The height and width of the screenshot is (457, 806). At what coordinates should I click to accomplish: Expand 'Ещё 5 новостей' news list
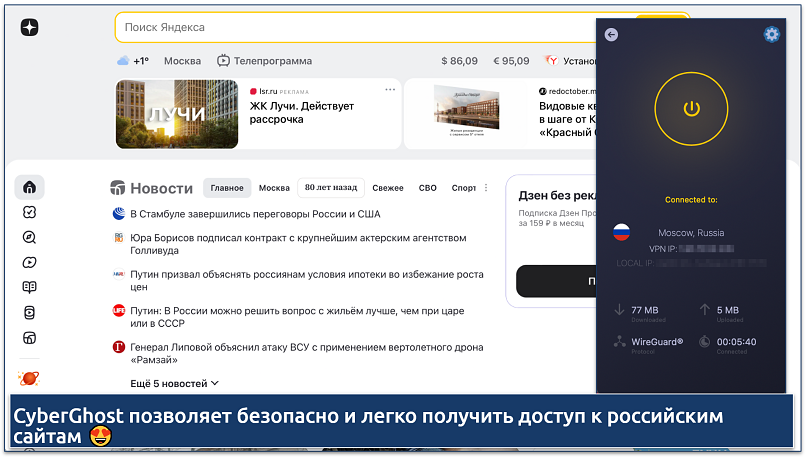click(x=174, y=383)
